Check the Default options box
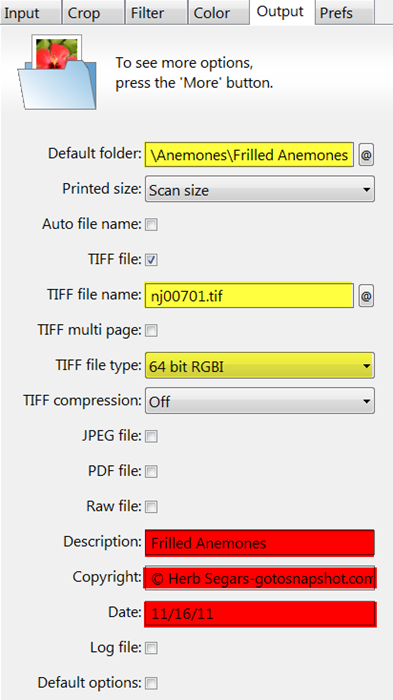 coord(152,683)
